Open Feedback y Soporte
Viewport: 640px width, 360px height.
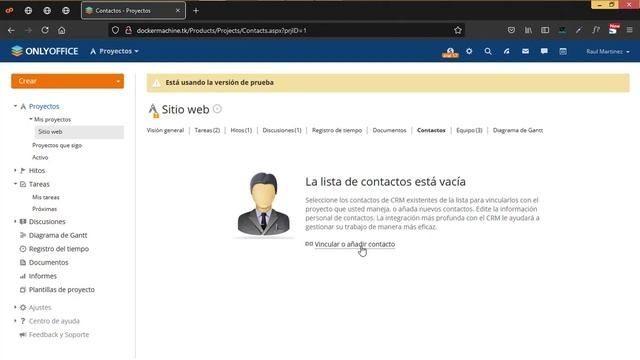pos(59,335)
